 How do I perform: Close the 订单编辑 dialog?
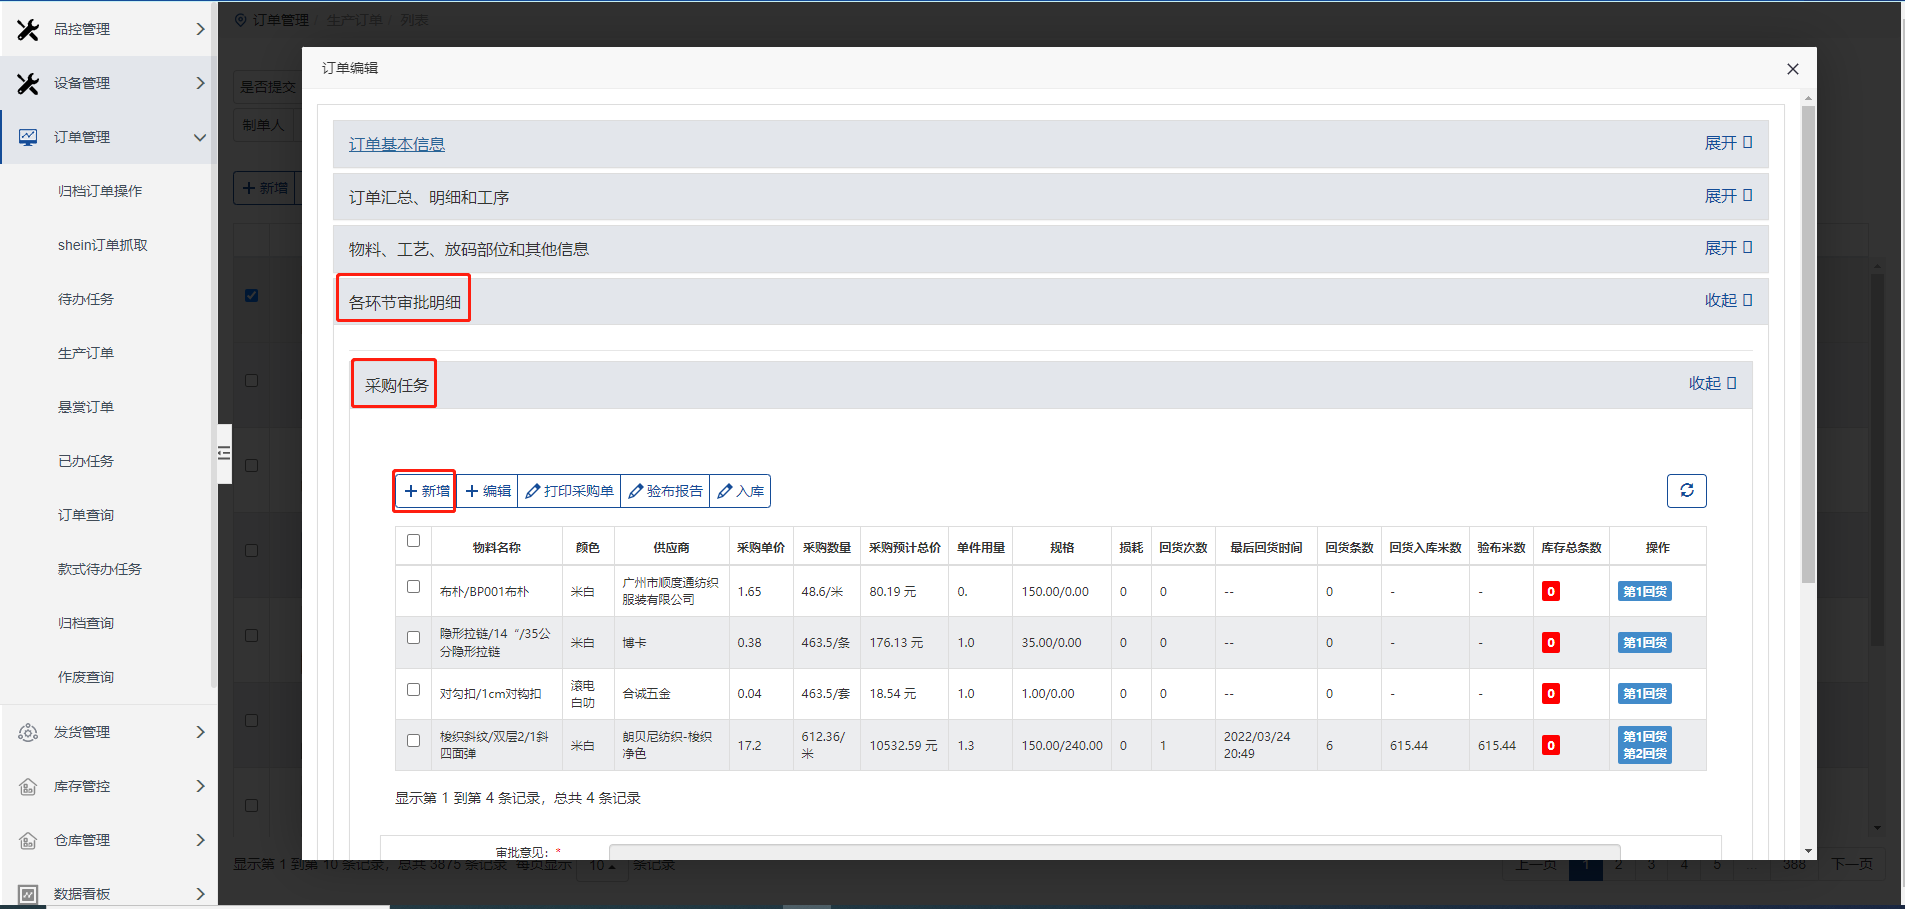1792,69
